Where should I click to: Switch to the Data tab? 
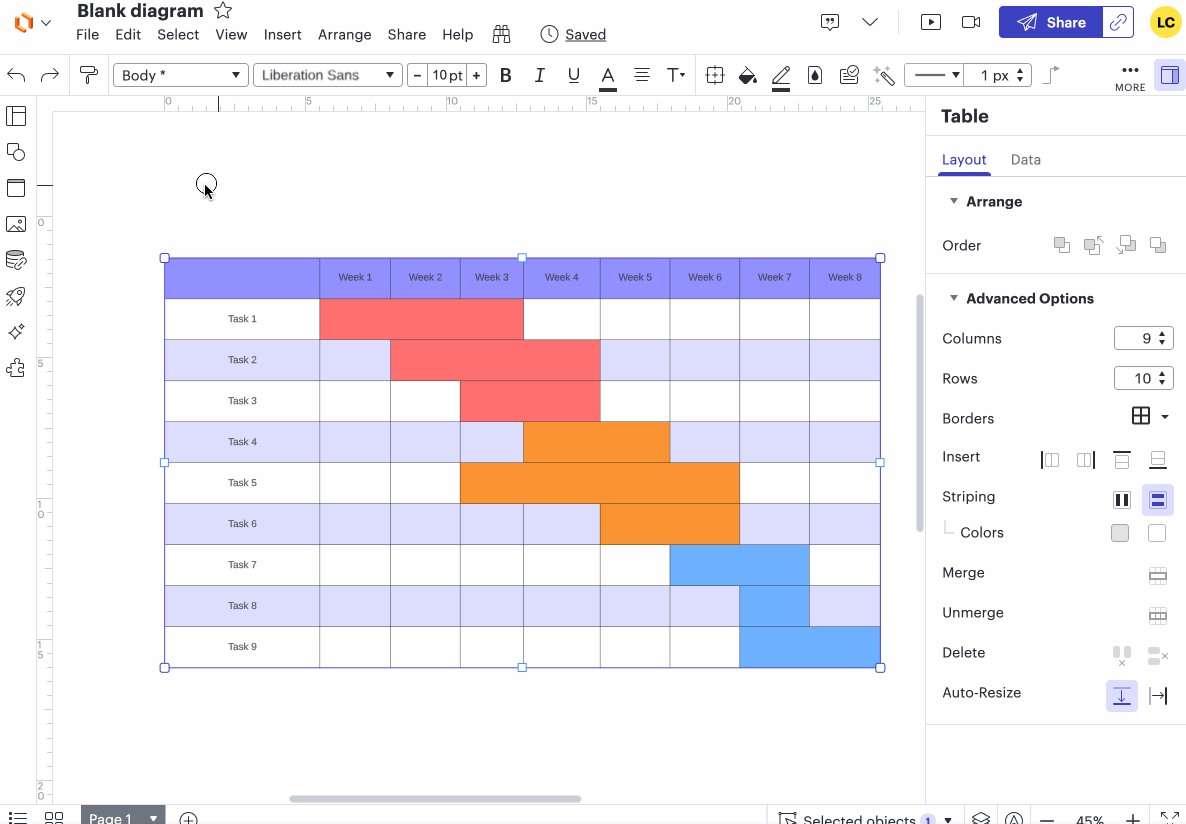1025,159
